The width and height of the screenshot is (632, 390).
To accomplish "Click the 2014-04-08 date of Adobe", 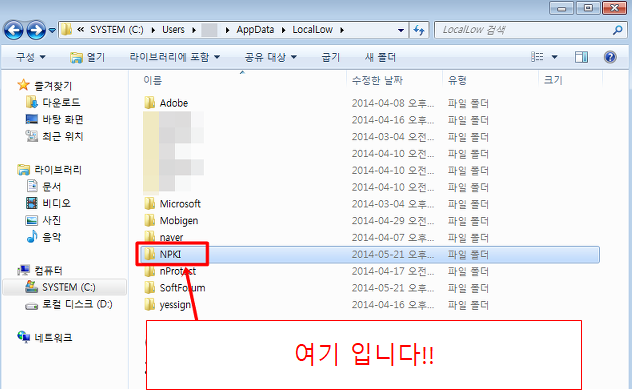I will [393, 104].
